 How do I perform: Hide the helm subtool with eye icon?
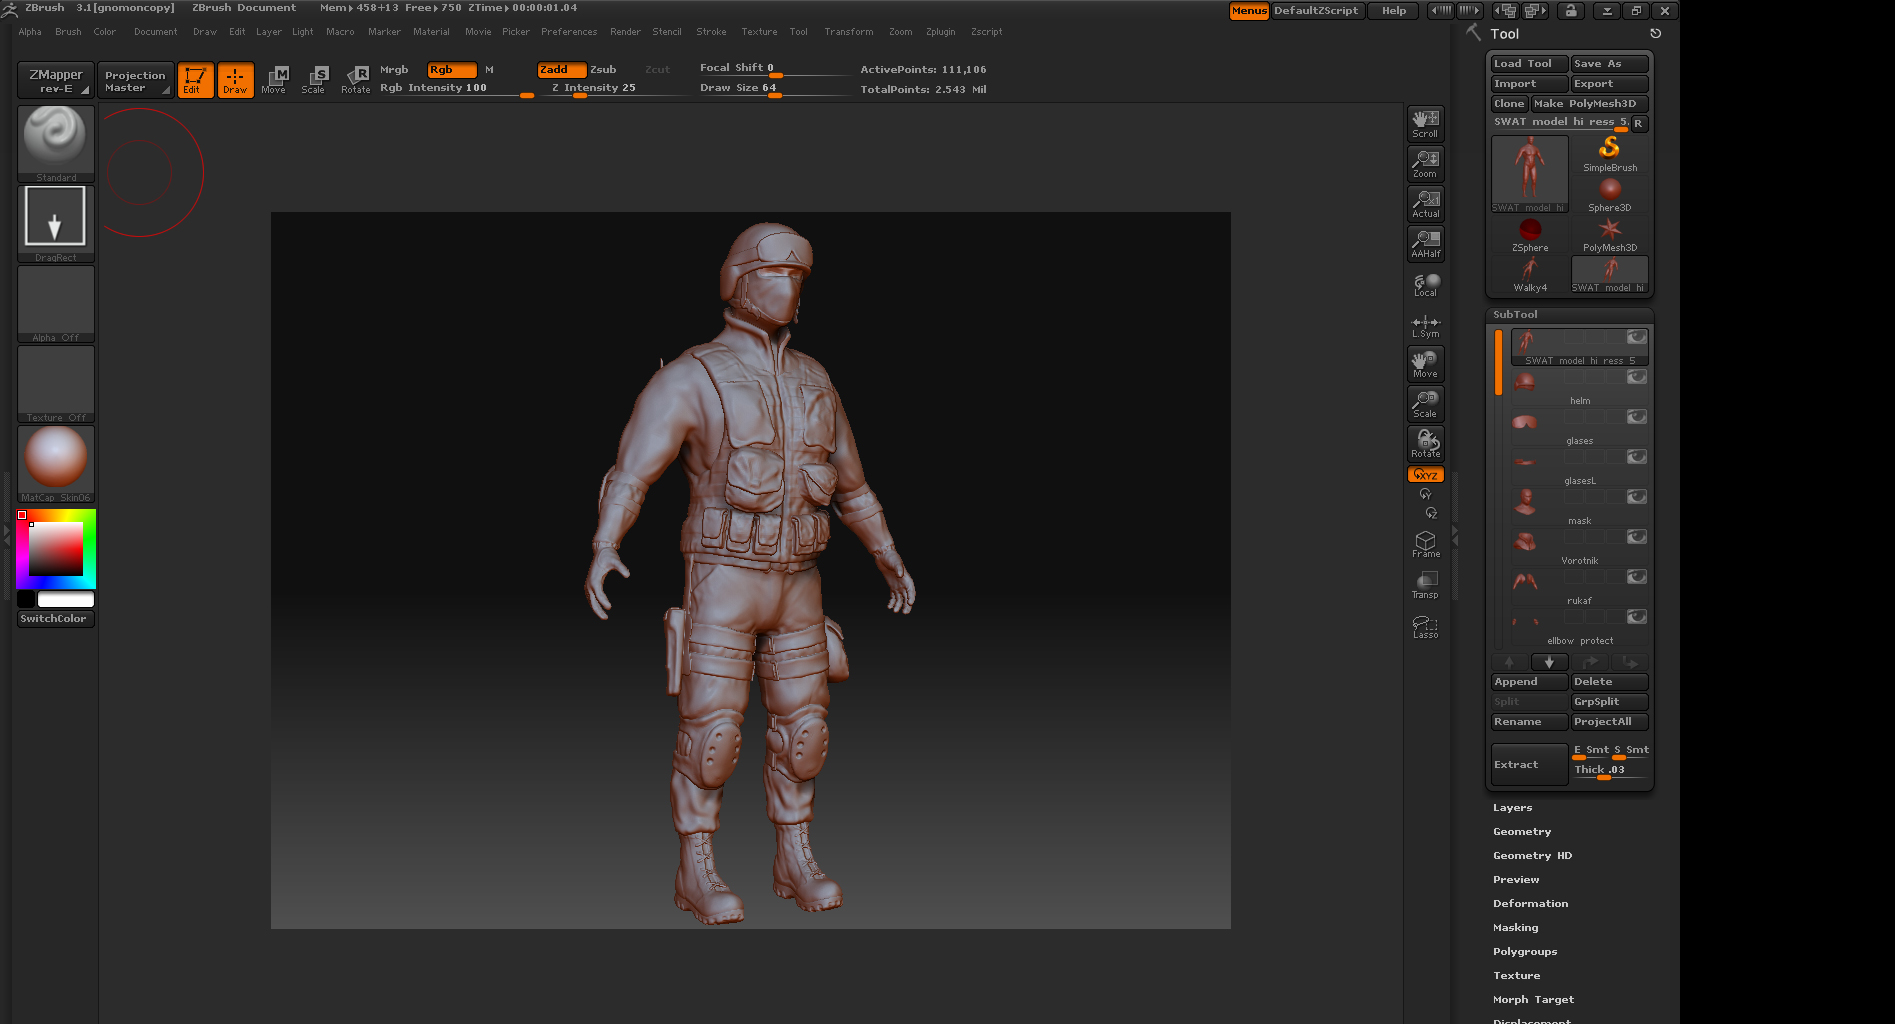pos(1636,377)
